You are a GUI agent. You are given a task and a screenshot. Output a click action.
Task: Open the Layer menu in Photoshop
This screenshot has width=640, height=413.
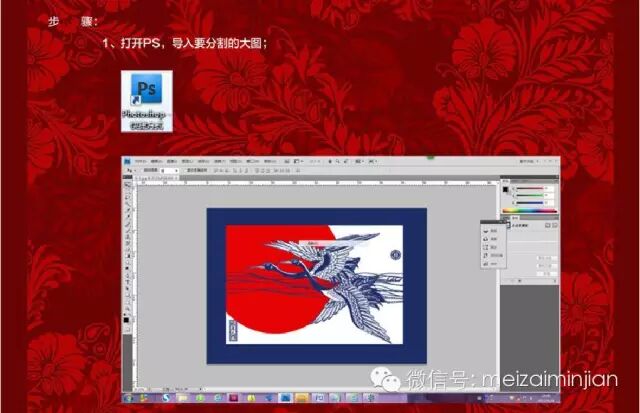(187, 161)
